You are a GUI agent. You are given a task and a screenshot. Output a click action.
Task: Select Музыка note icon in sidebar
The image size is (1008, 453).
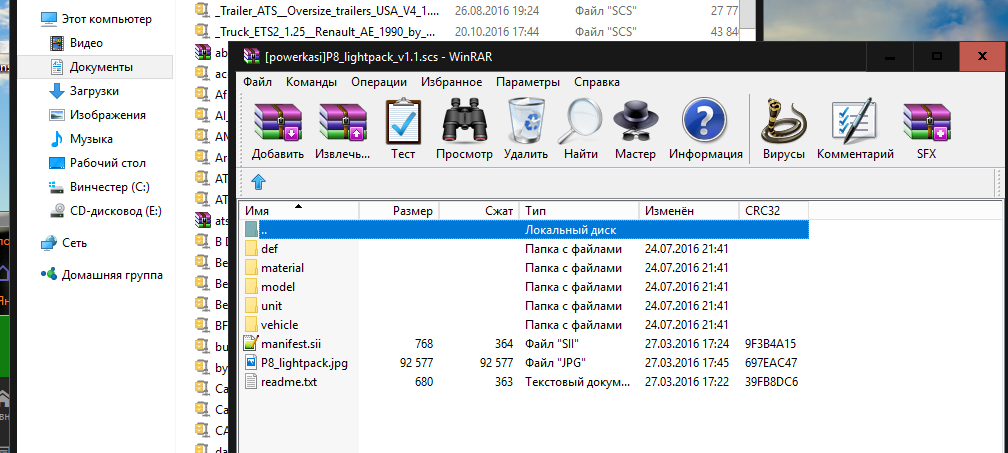[57, 139]
